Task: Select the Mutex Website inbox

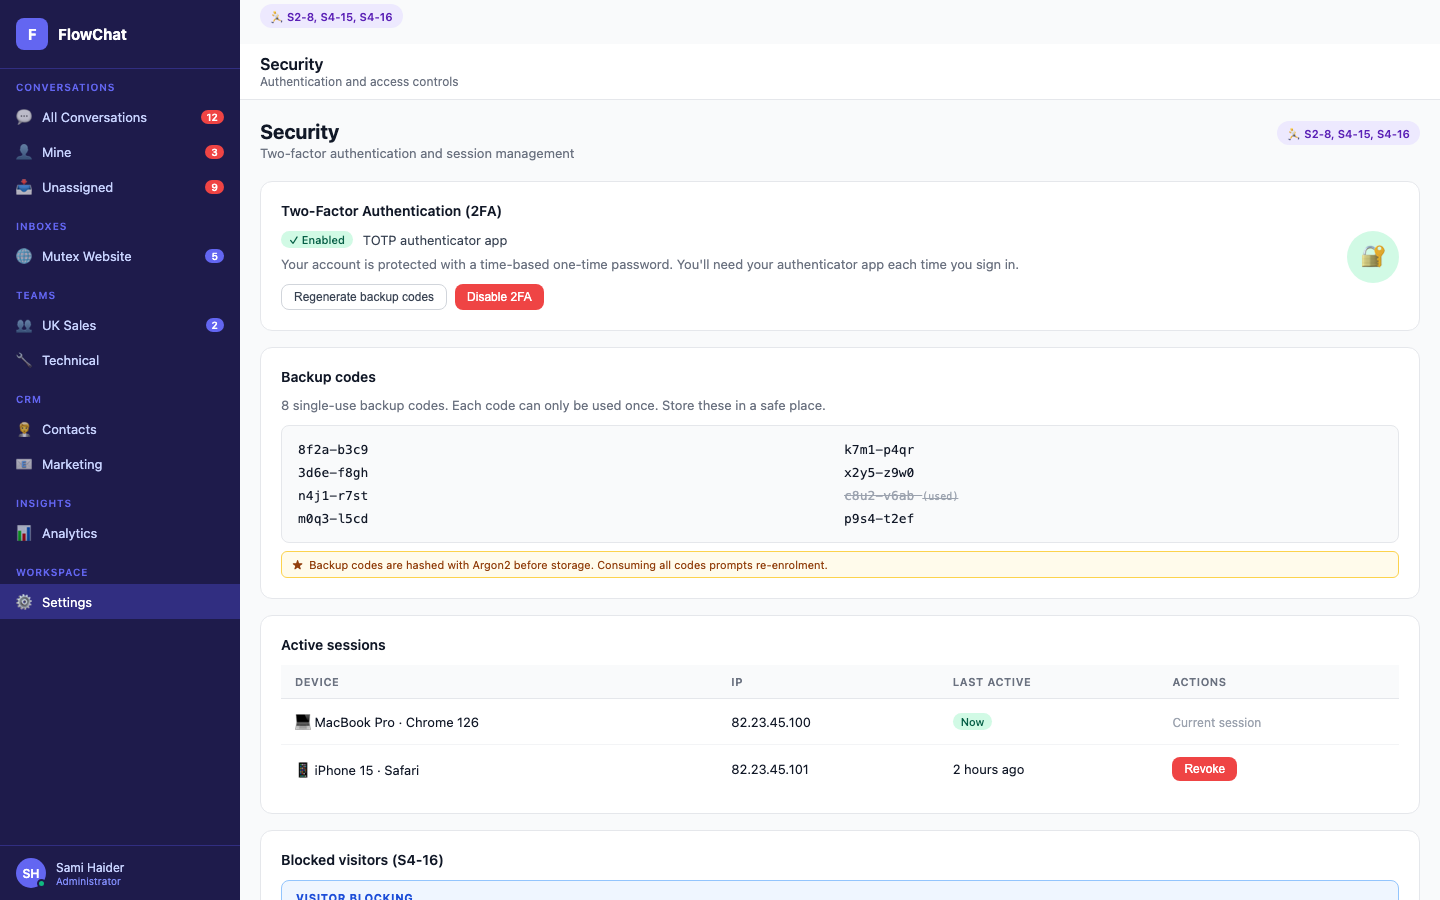Action: (x=120, y=256)
